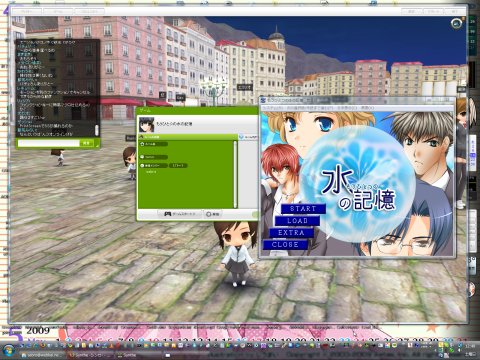Select the home-icon tab header in the game panel

point(188,137)
